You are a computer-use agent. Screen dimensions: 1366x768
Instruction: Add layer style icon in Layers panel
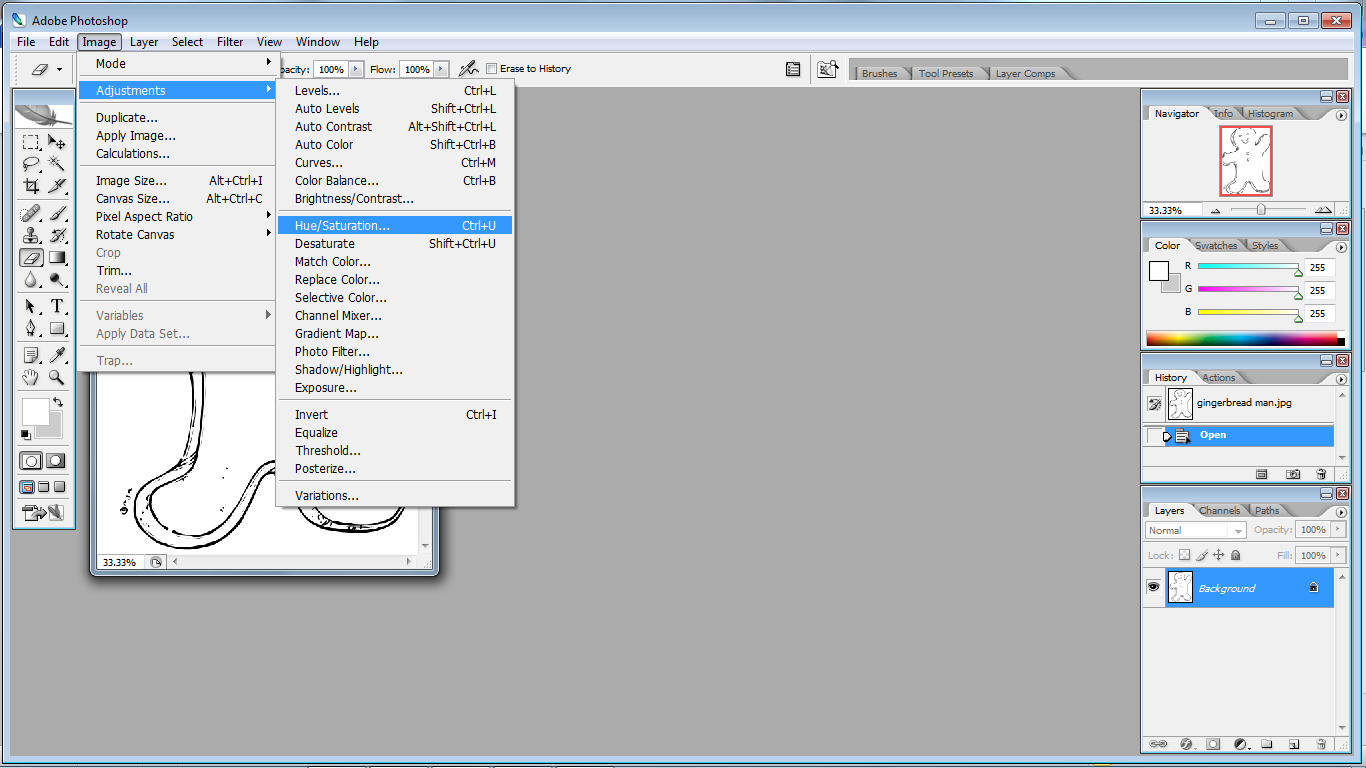pyautogui.click(x=1186, y=744)
